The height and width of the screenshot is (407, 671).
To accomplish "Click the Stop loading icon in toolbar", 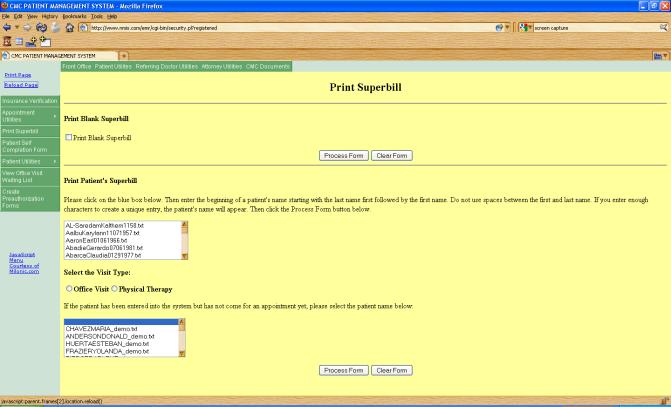I will pyautogui.click(x=55, y=28).
